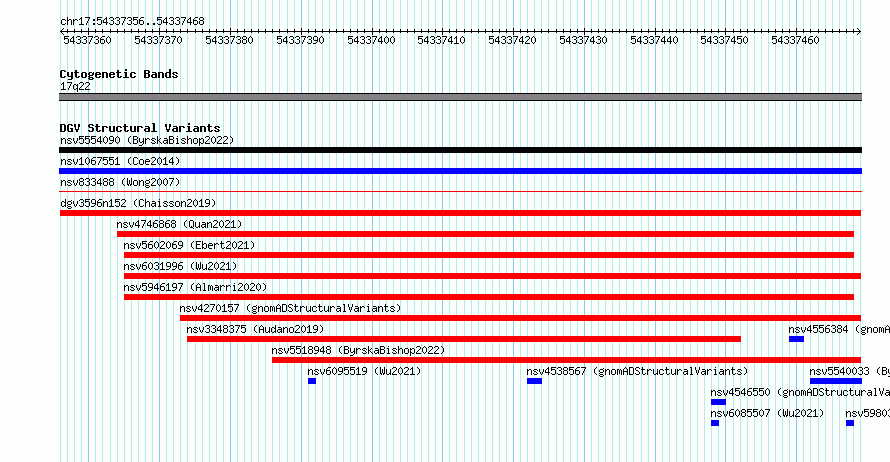Select nsv5946197 (Almarri2020) label
890x462 pixels.
pos(195,287)
